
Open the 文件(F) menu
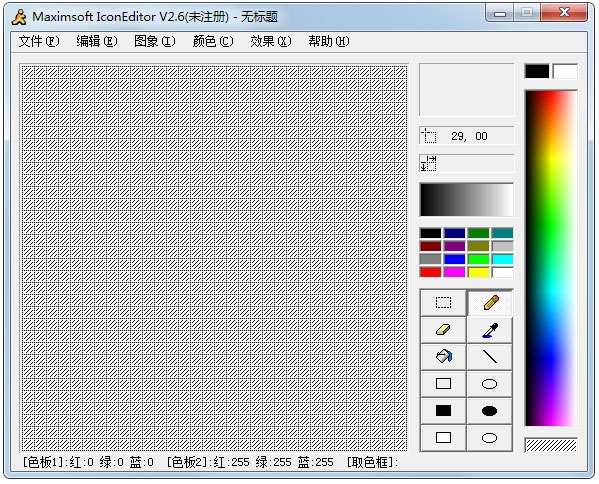39,41
